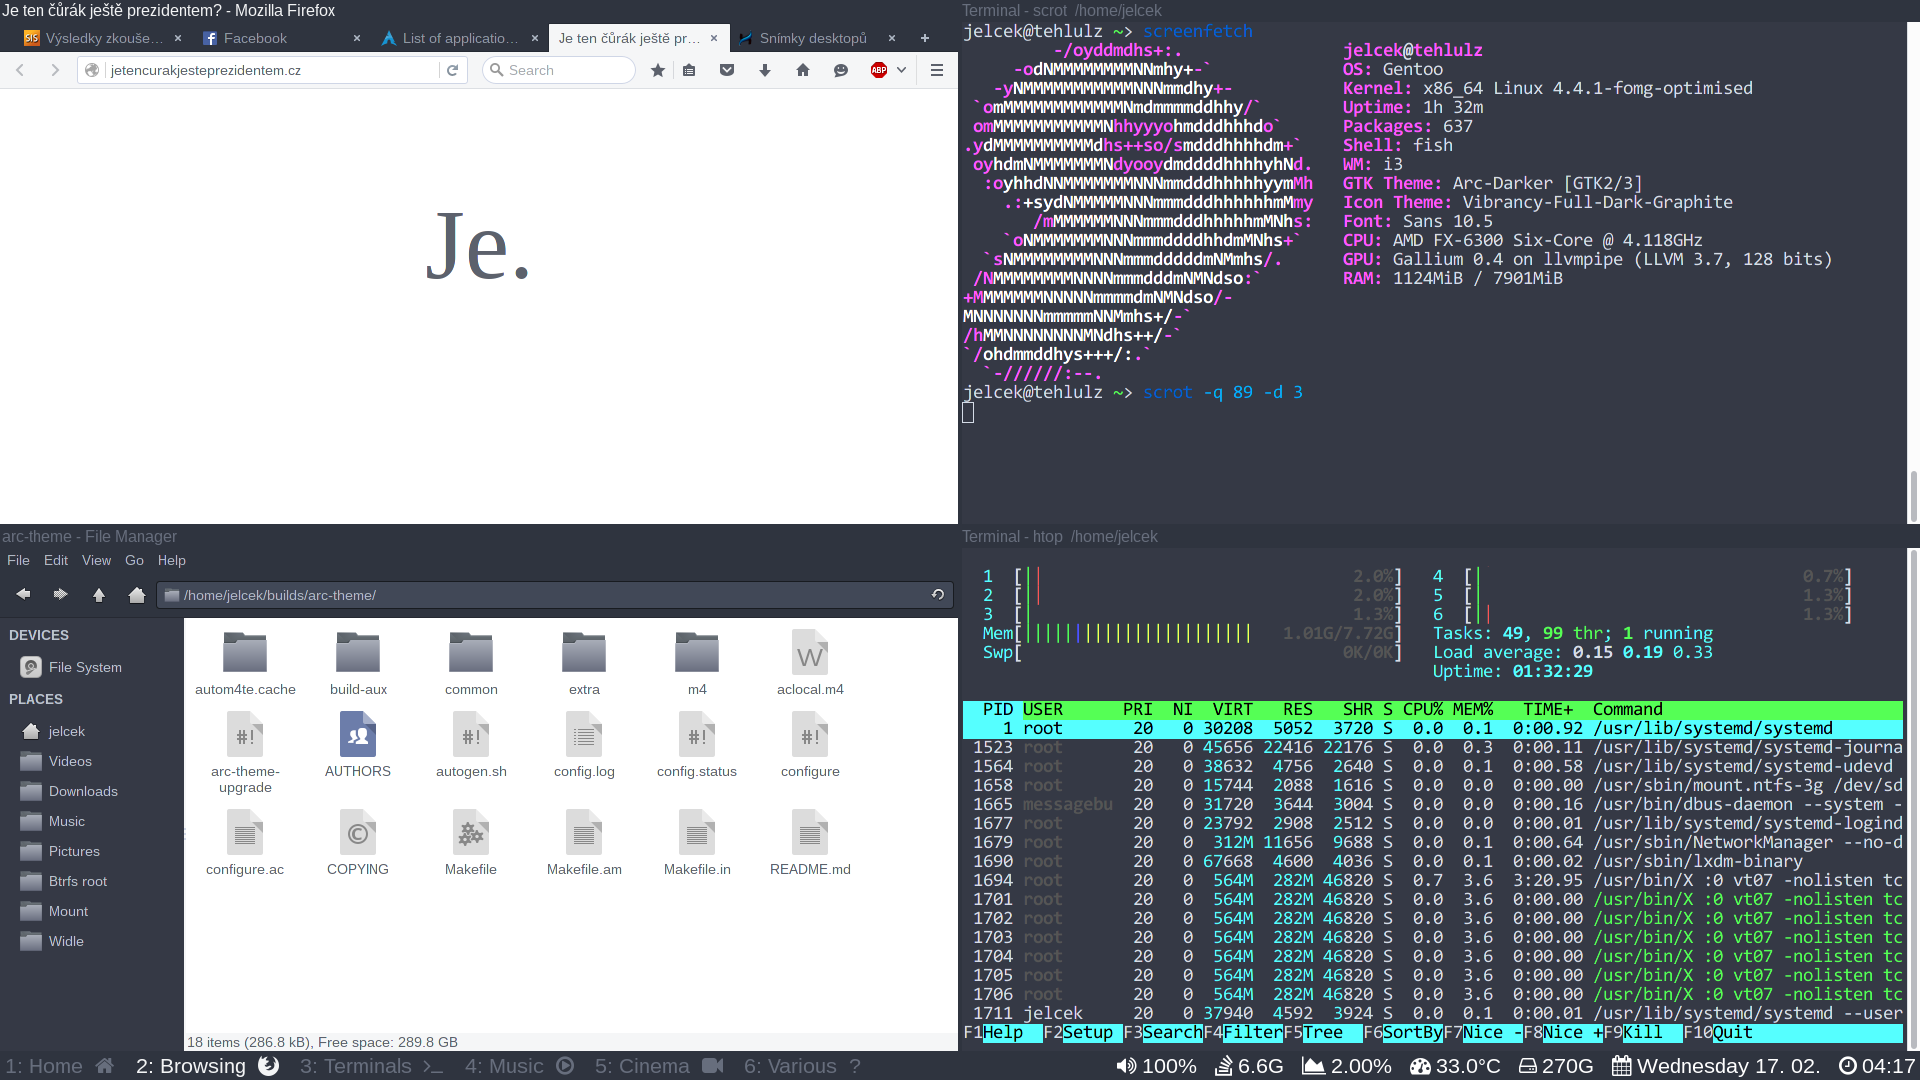Open Firefox downloads arrow icon
The image size is (1920, 1080).
point(765,70)
